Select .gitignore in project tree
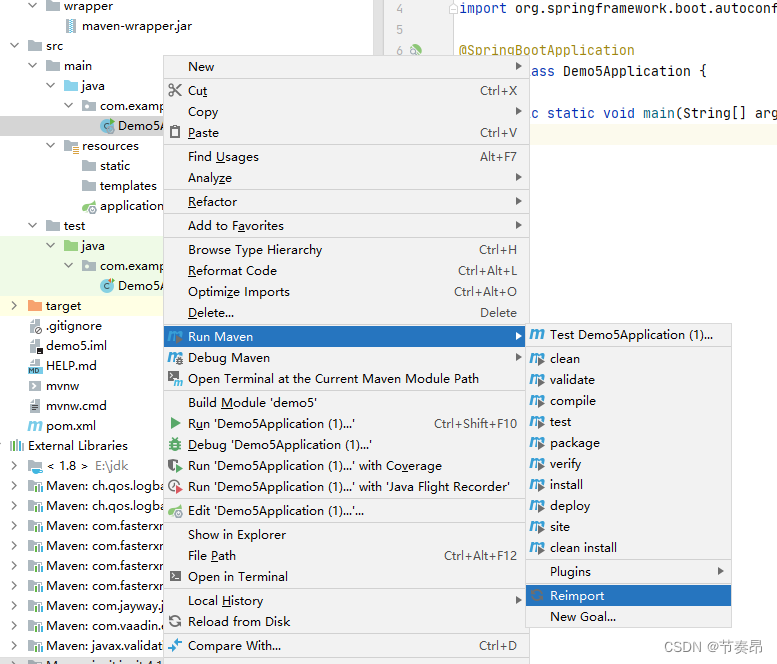 tap(74, 326)
